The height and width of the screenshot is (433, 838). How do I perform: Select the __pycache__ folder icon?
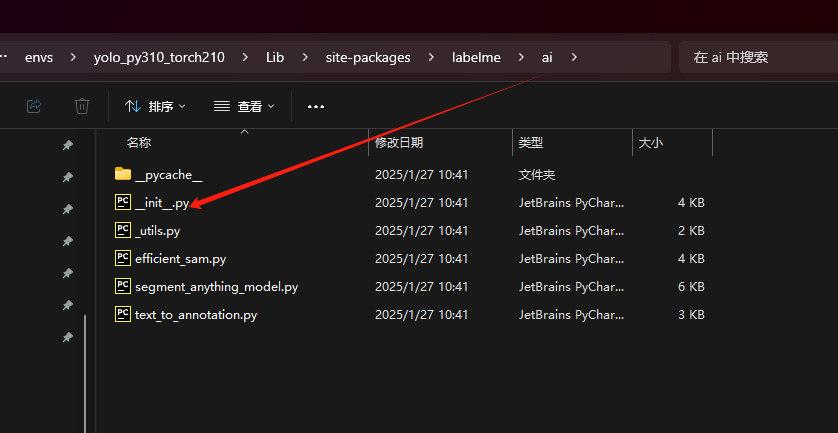click(123, 174)
